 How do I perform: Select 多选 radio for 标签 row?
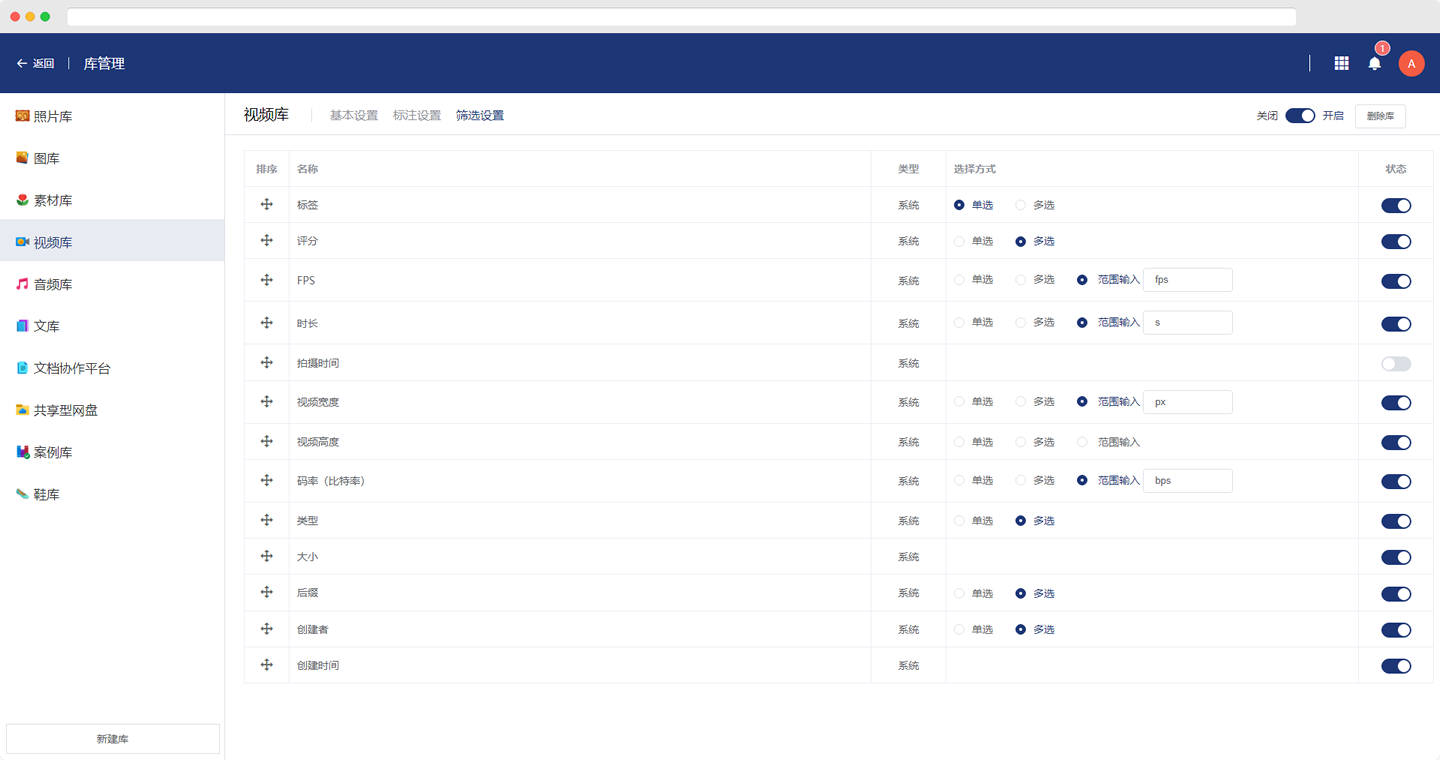pyautogui.click(x=1020, y=205)
